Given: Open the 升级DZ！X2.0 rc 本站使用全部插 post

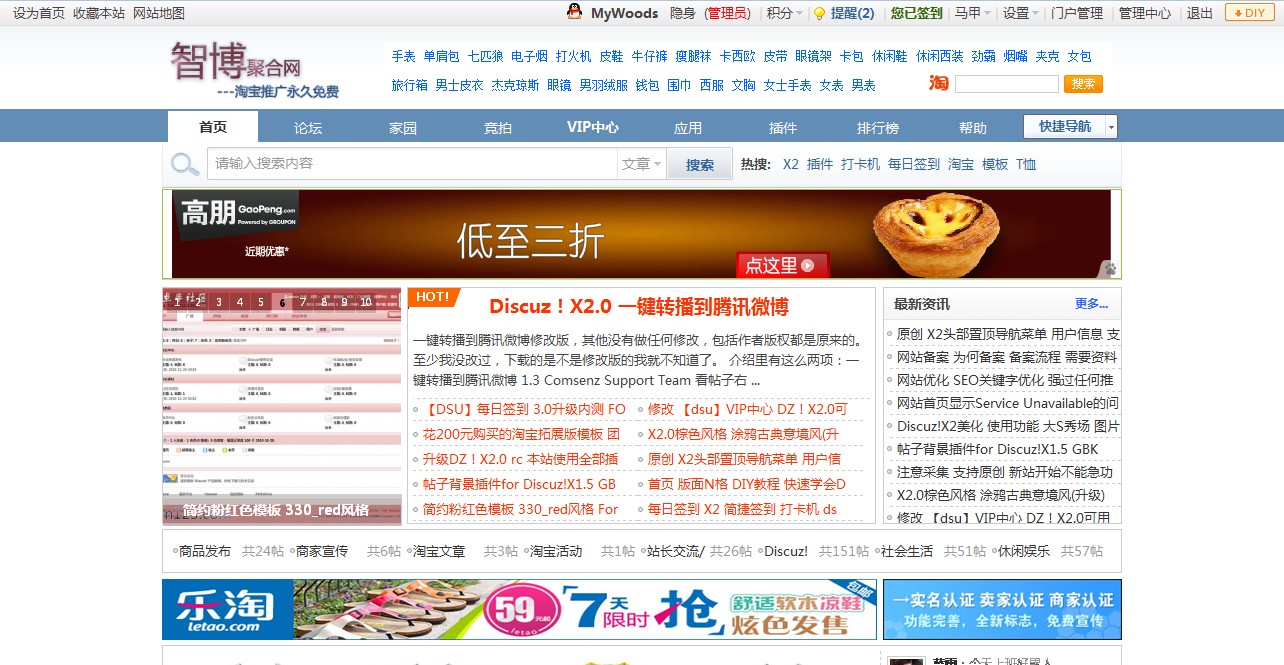Looking at the screenshot, I should point(520,459).
